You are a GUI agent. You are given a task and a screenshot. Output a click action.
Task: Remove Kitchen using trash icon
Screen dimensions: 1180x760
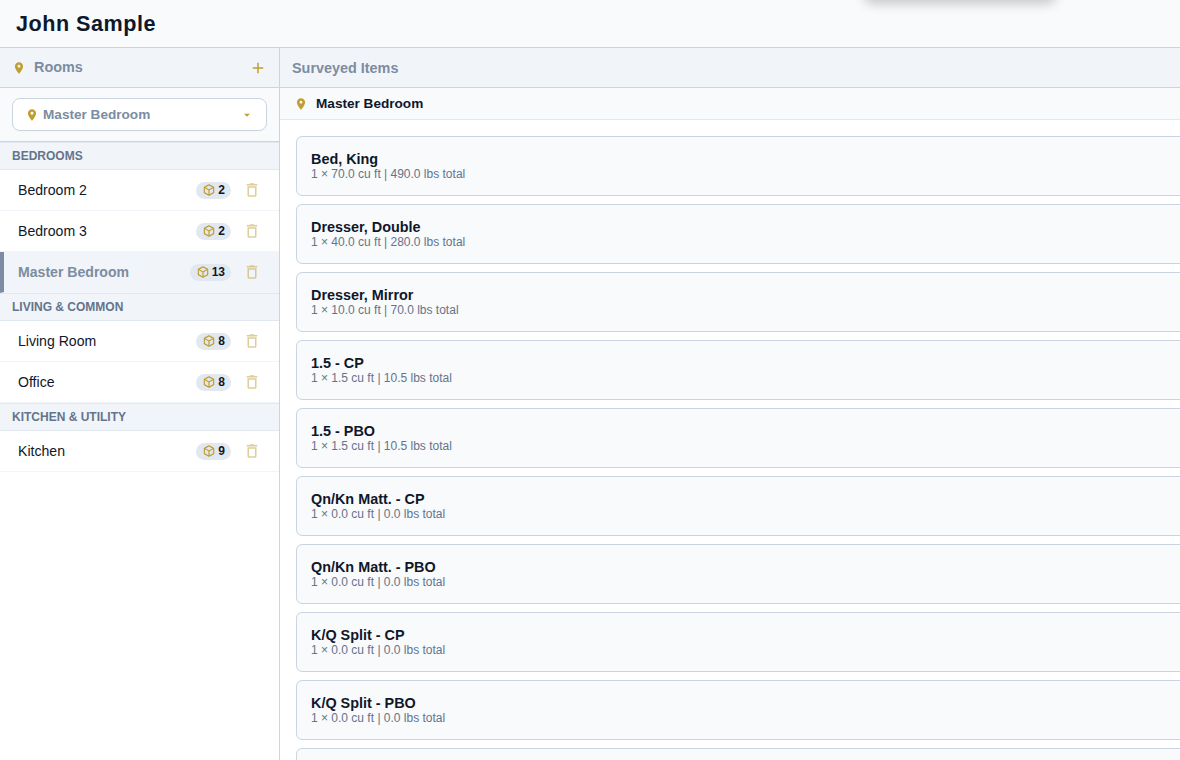point(252,451)
